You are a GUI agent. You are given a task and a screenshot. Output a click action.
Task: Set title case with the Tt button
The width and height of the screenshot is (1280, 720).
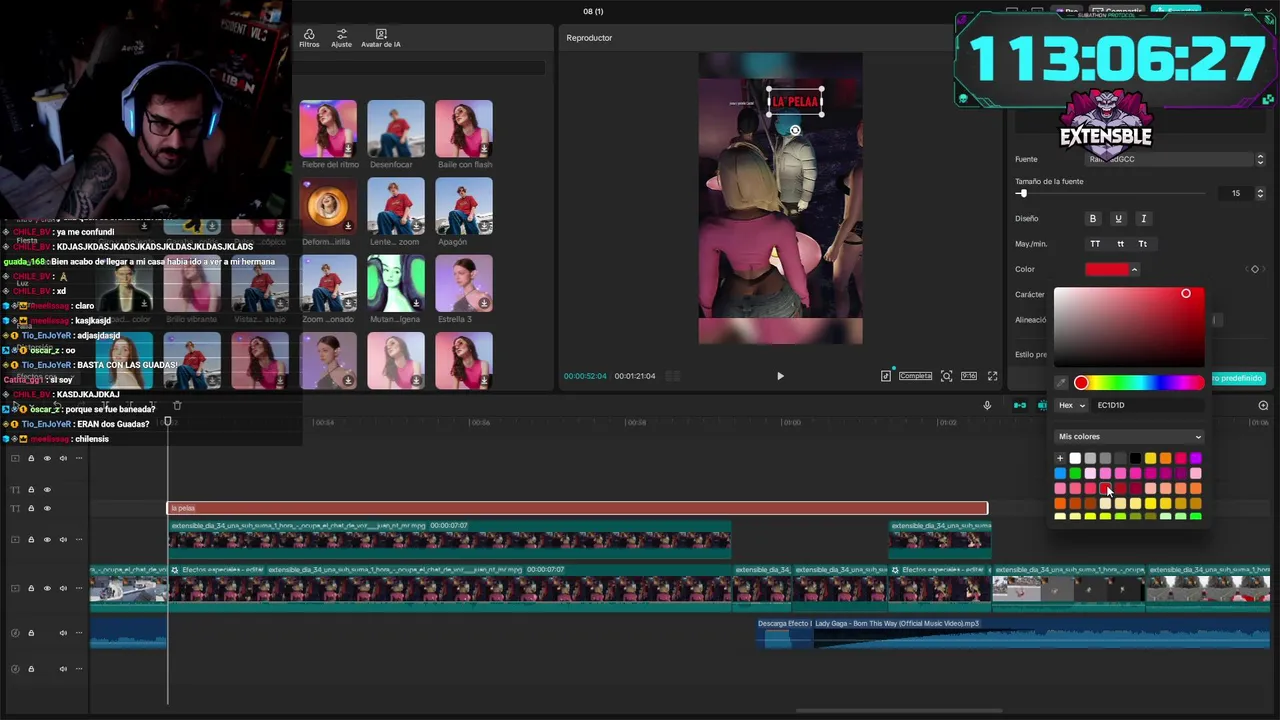(1143, 244)
